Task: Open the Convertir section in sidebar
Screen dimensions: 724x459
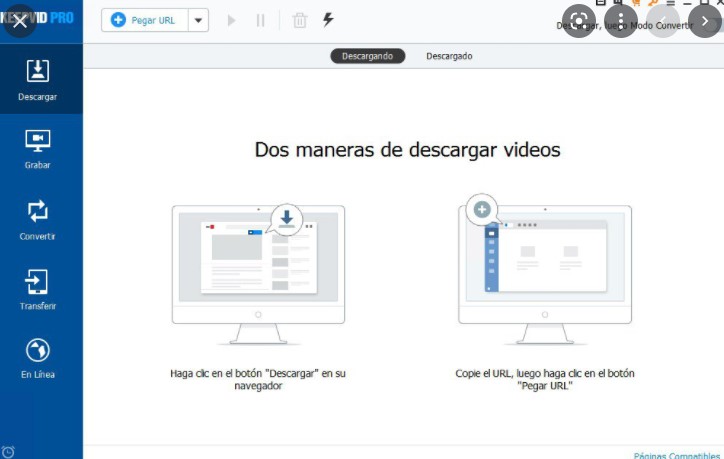Action: [x=38, y=220]
